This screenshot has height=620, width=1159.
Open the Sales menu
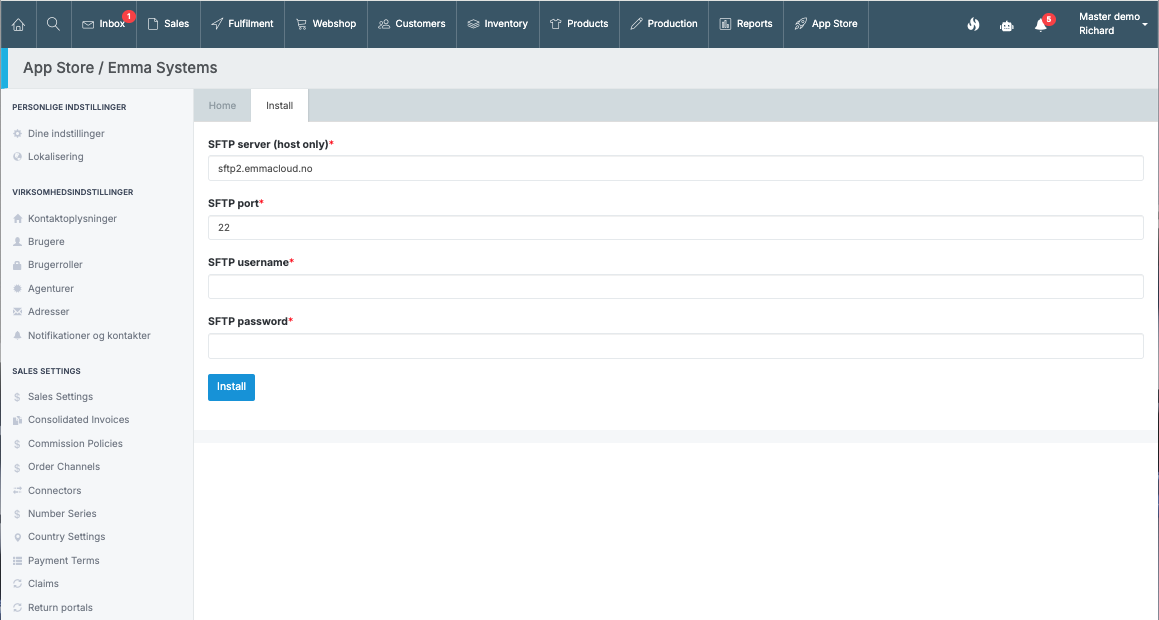(x=169, y=24)
